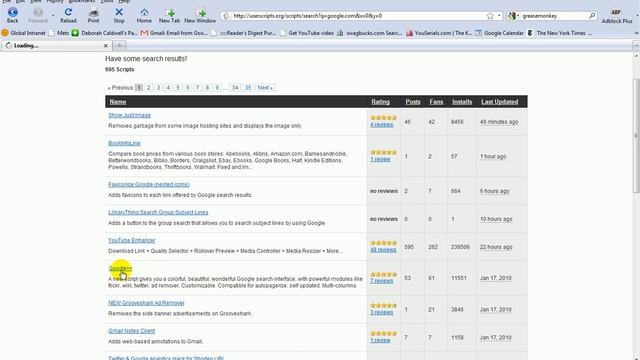Viewport: 640px width, 360px height.
Task: Open Global Intranet bookmark
Action: coord(24,33)
